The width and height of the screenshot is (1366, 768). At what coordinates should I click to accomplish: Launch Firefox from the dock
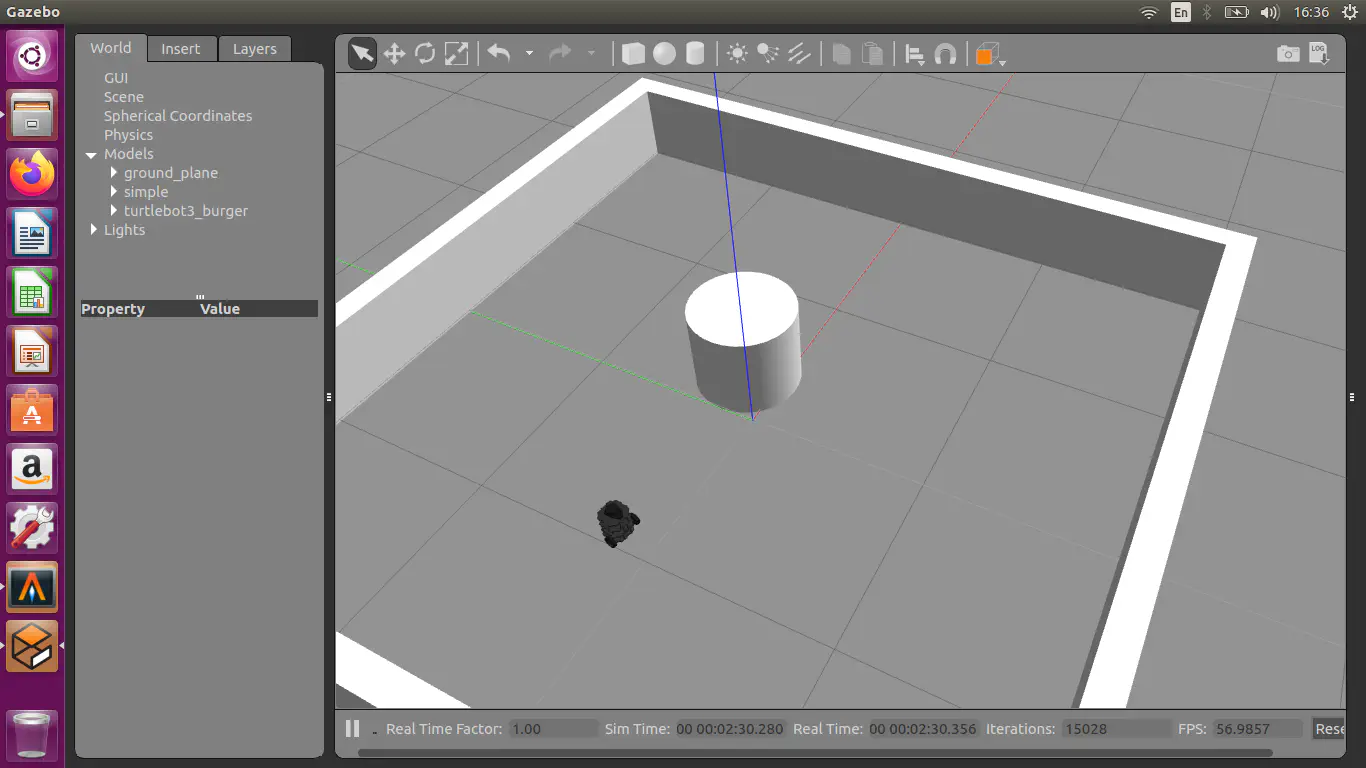click(32, 173)
